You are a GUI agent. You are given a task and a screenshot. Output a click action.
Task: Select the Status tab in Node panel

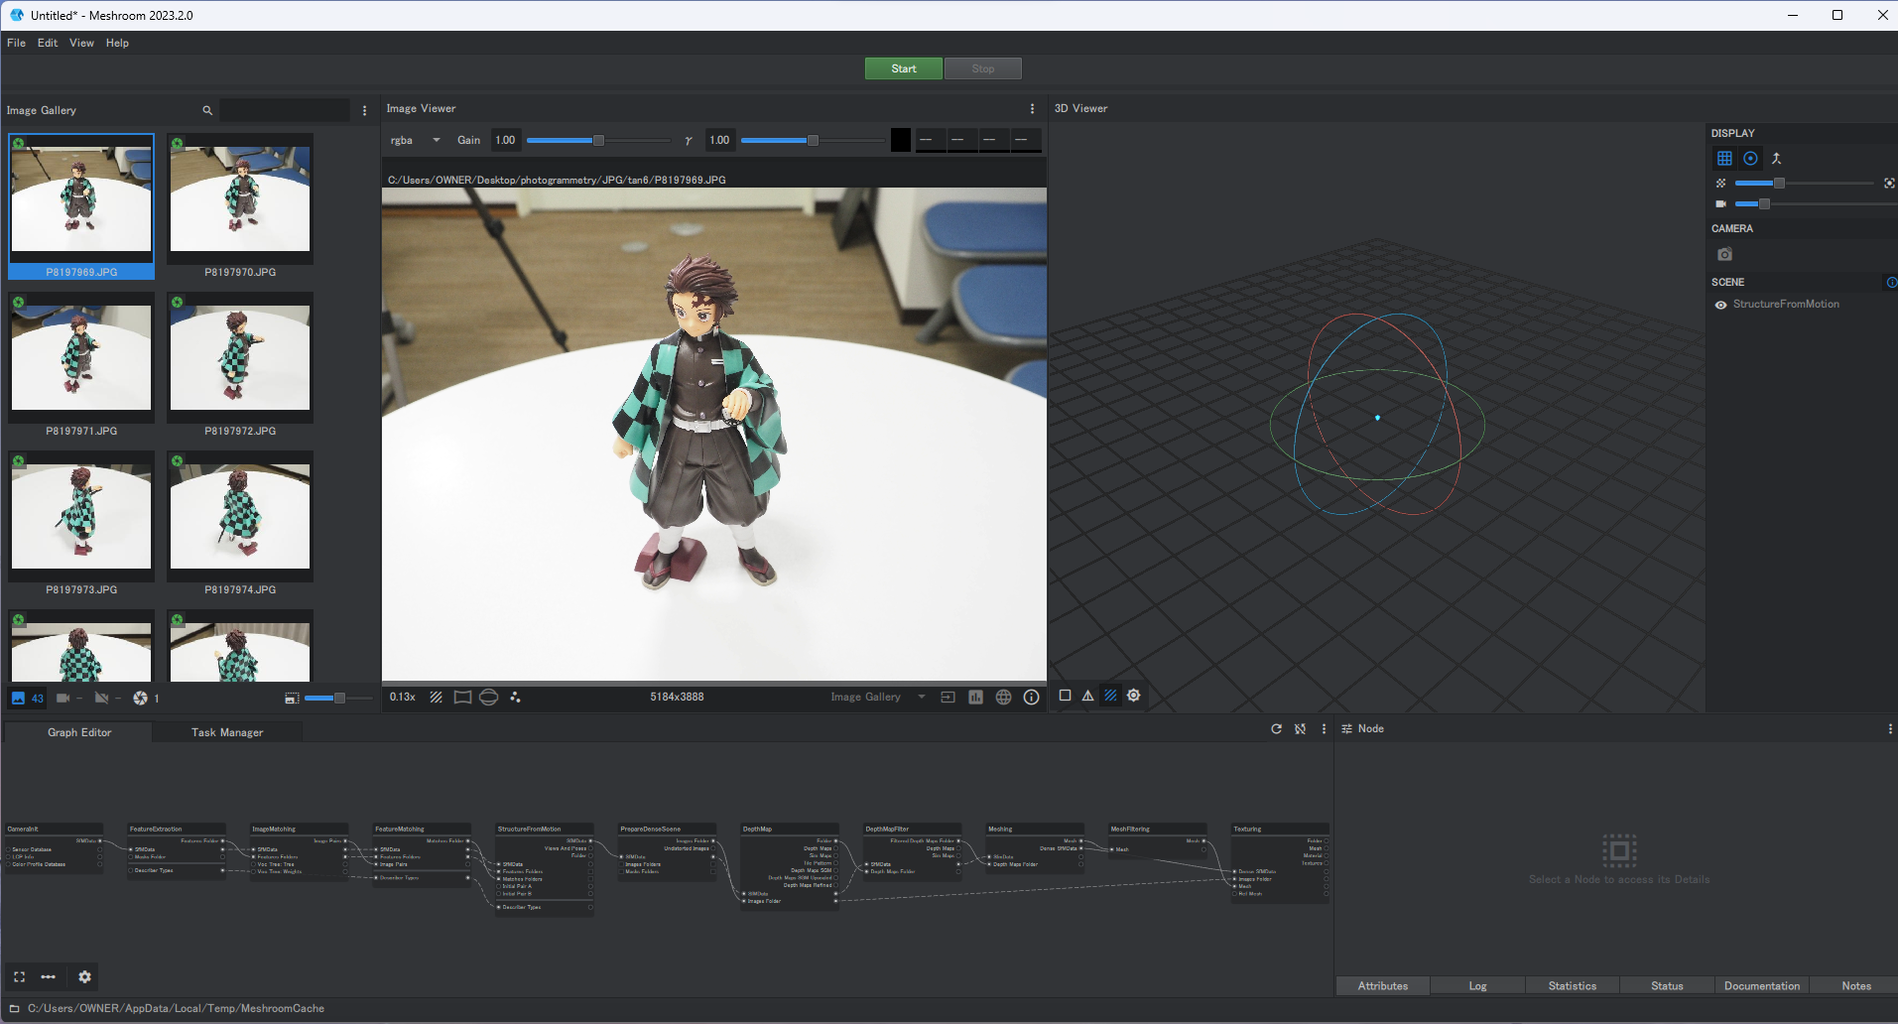tap(1666, 986)
